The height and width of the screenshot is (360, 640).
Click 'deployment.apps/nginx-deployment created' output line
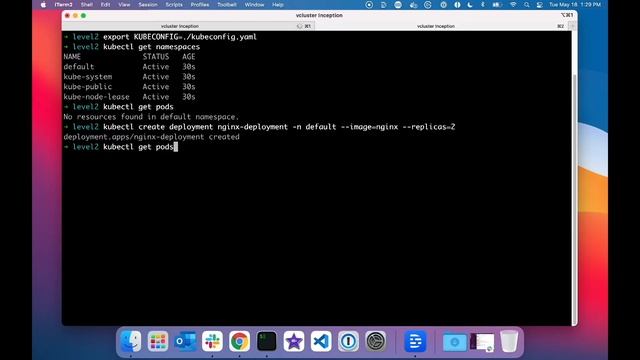[x=151, y=137]
